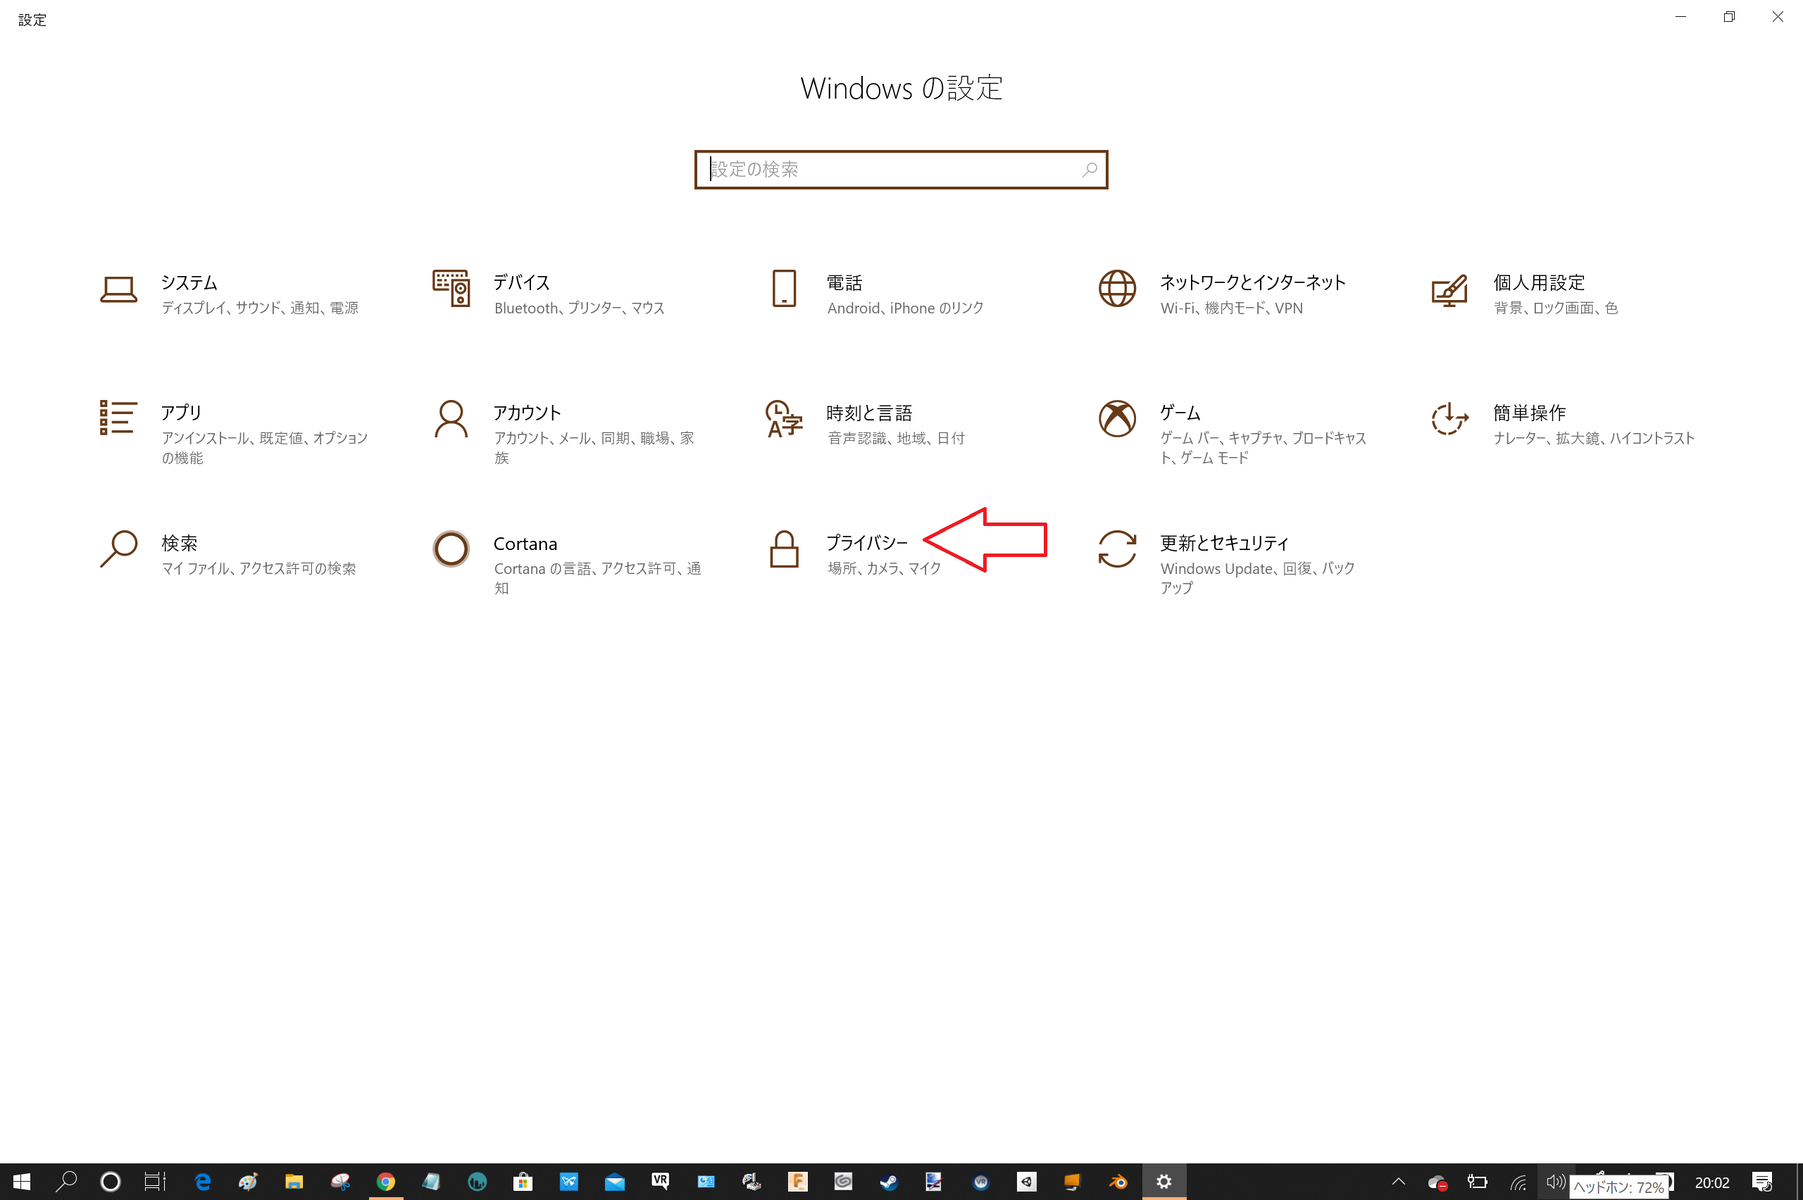Click the 個人用設定 heading

(1539, 283)
